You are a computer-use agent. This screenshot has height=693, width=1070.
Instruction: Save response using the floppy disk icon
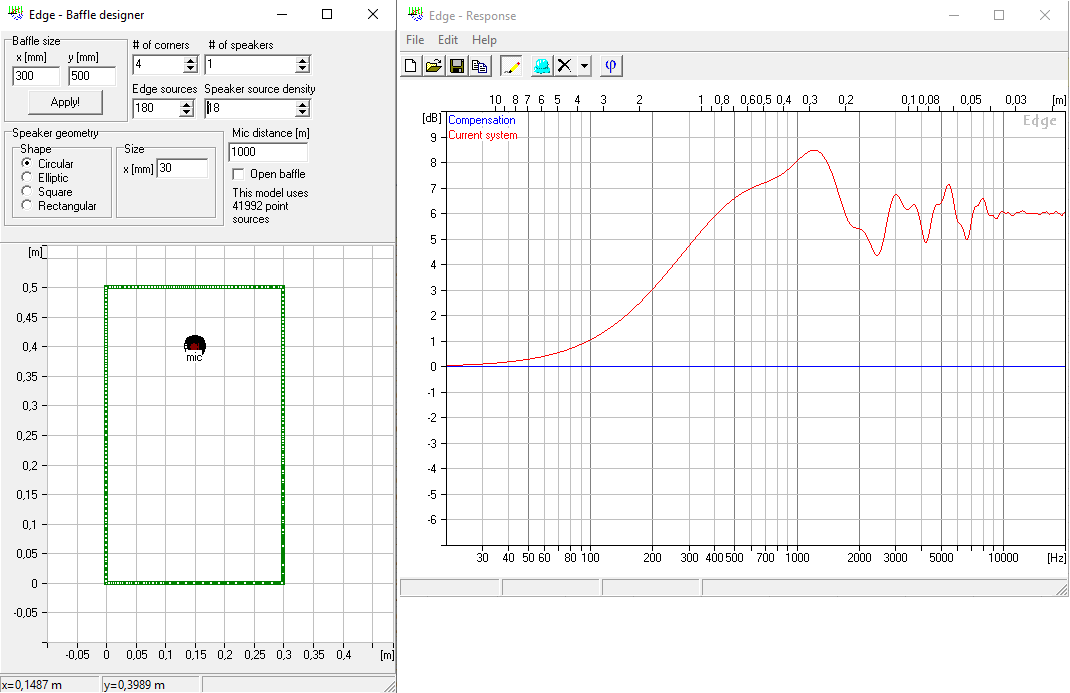457,66
